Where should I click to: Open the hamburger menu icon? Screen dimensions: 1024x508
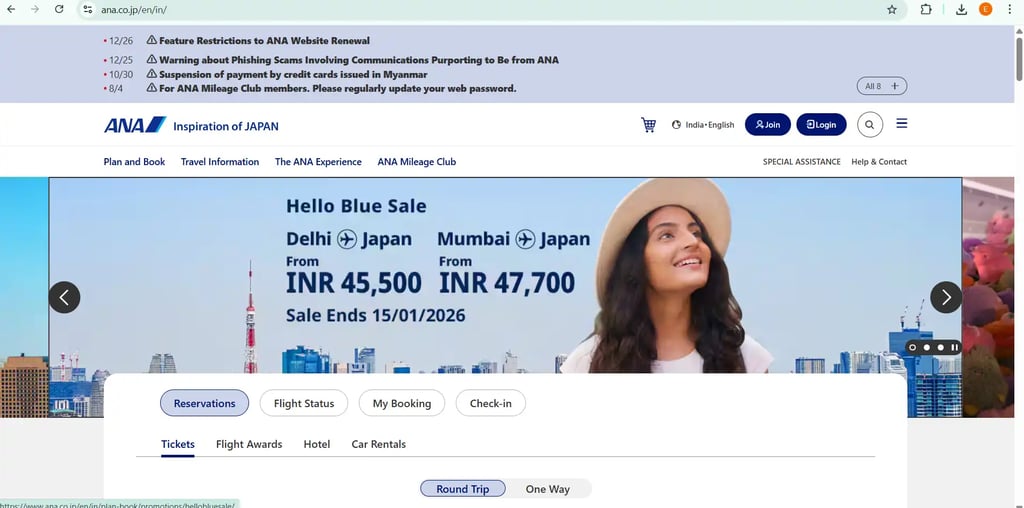click(902, 123)
